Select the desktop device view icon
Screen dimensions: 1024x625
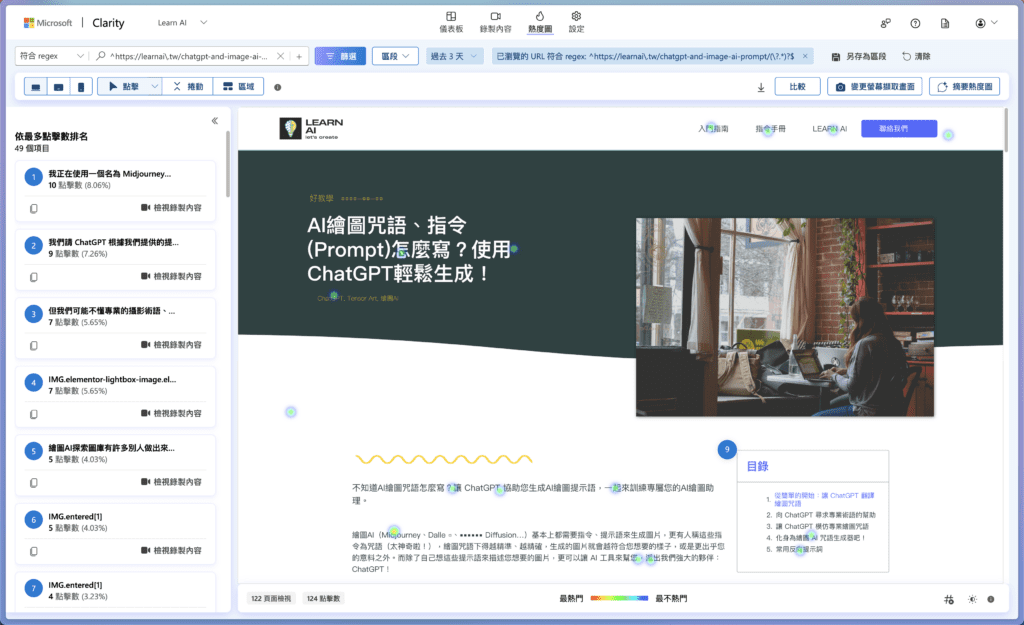[36, 87]
